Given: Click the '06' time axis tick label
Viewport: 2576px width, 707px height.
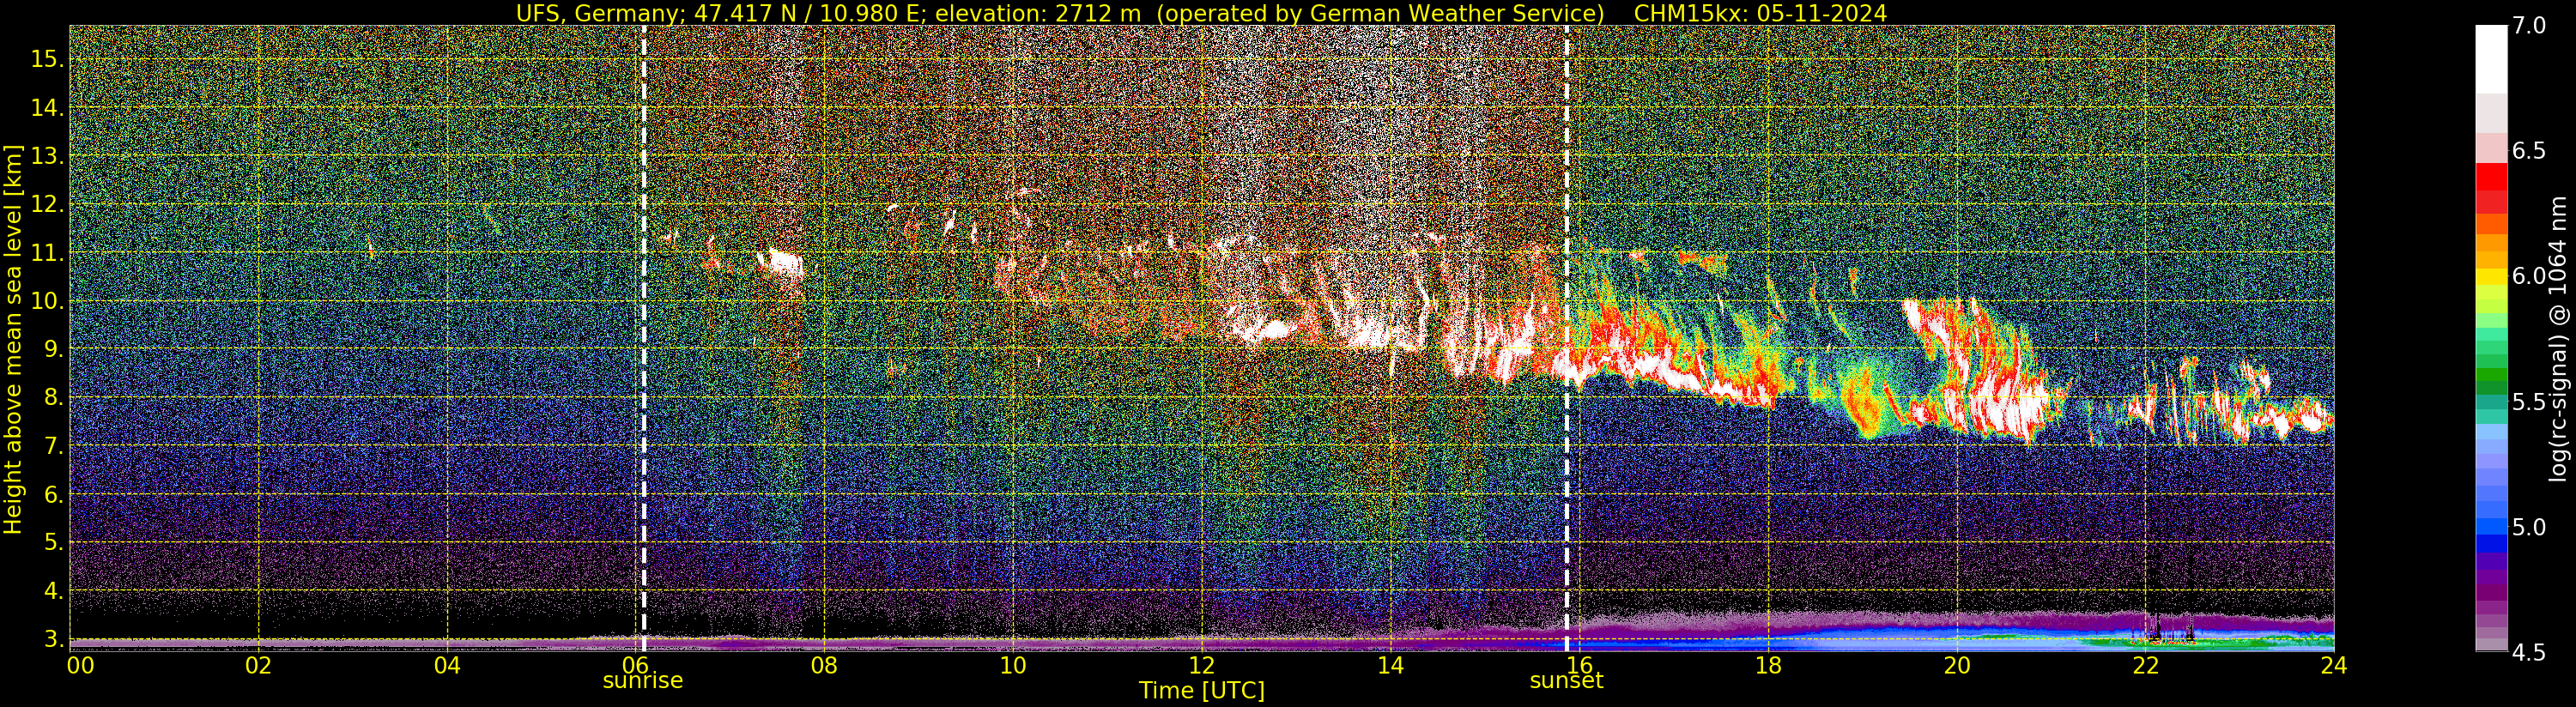Looking at the screenshot, I should pos(635,665).
